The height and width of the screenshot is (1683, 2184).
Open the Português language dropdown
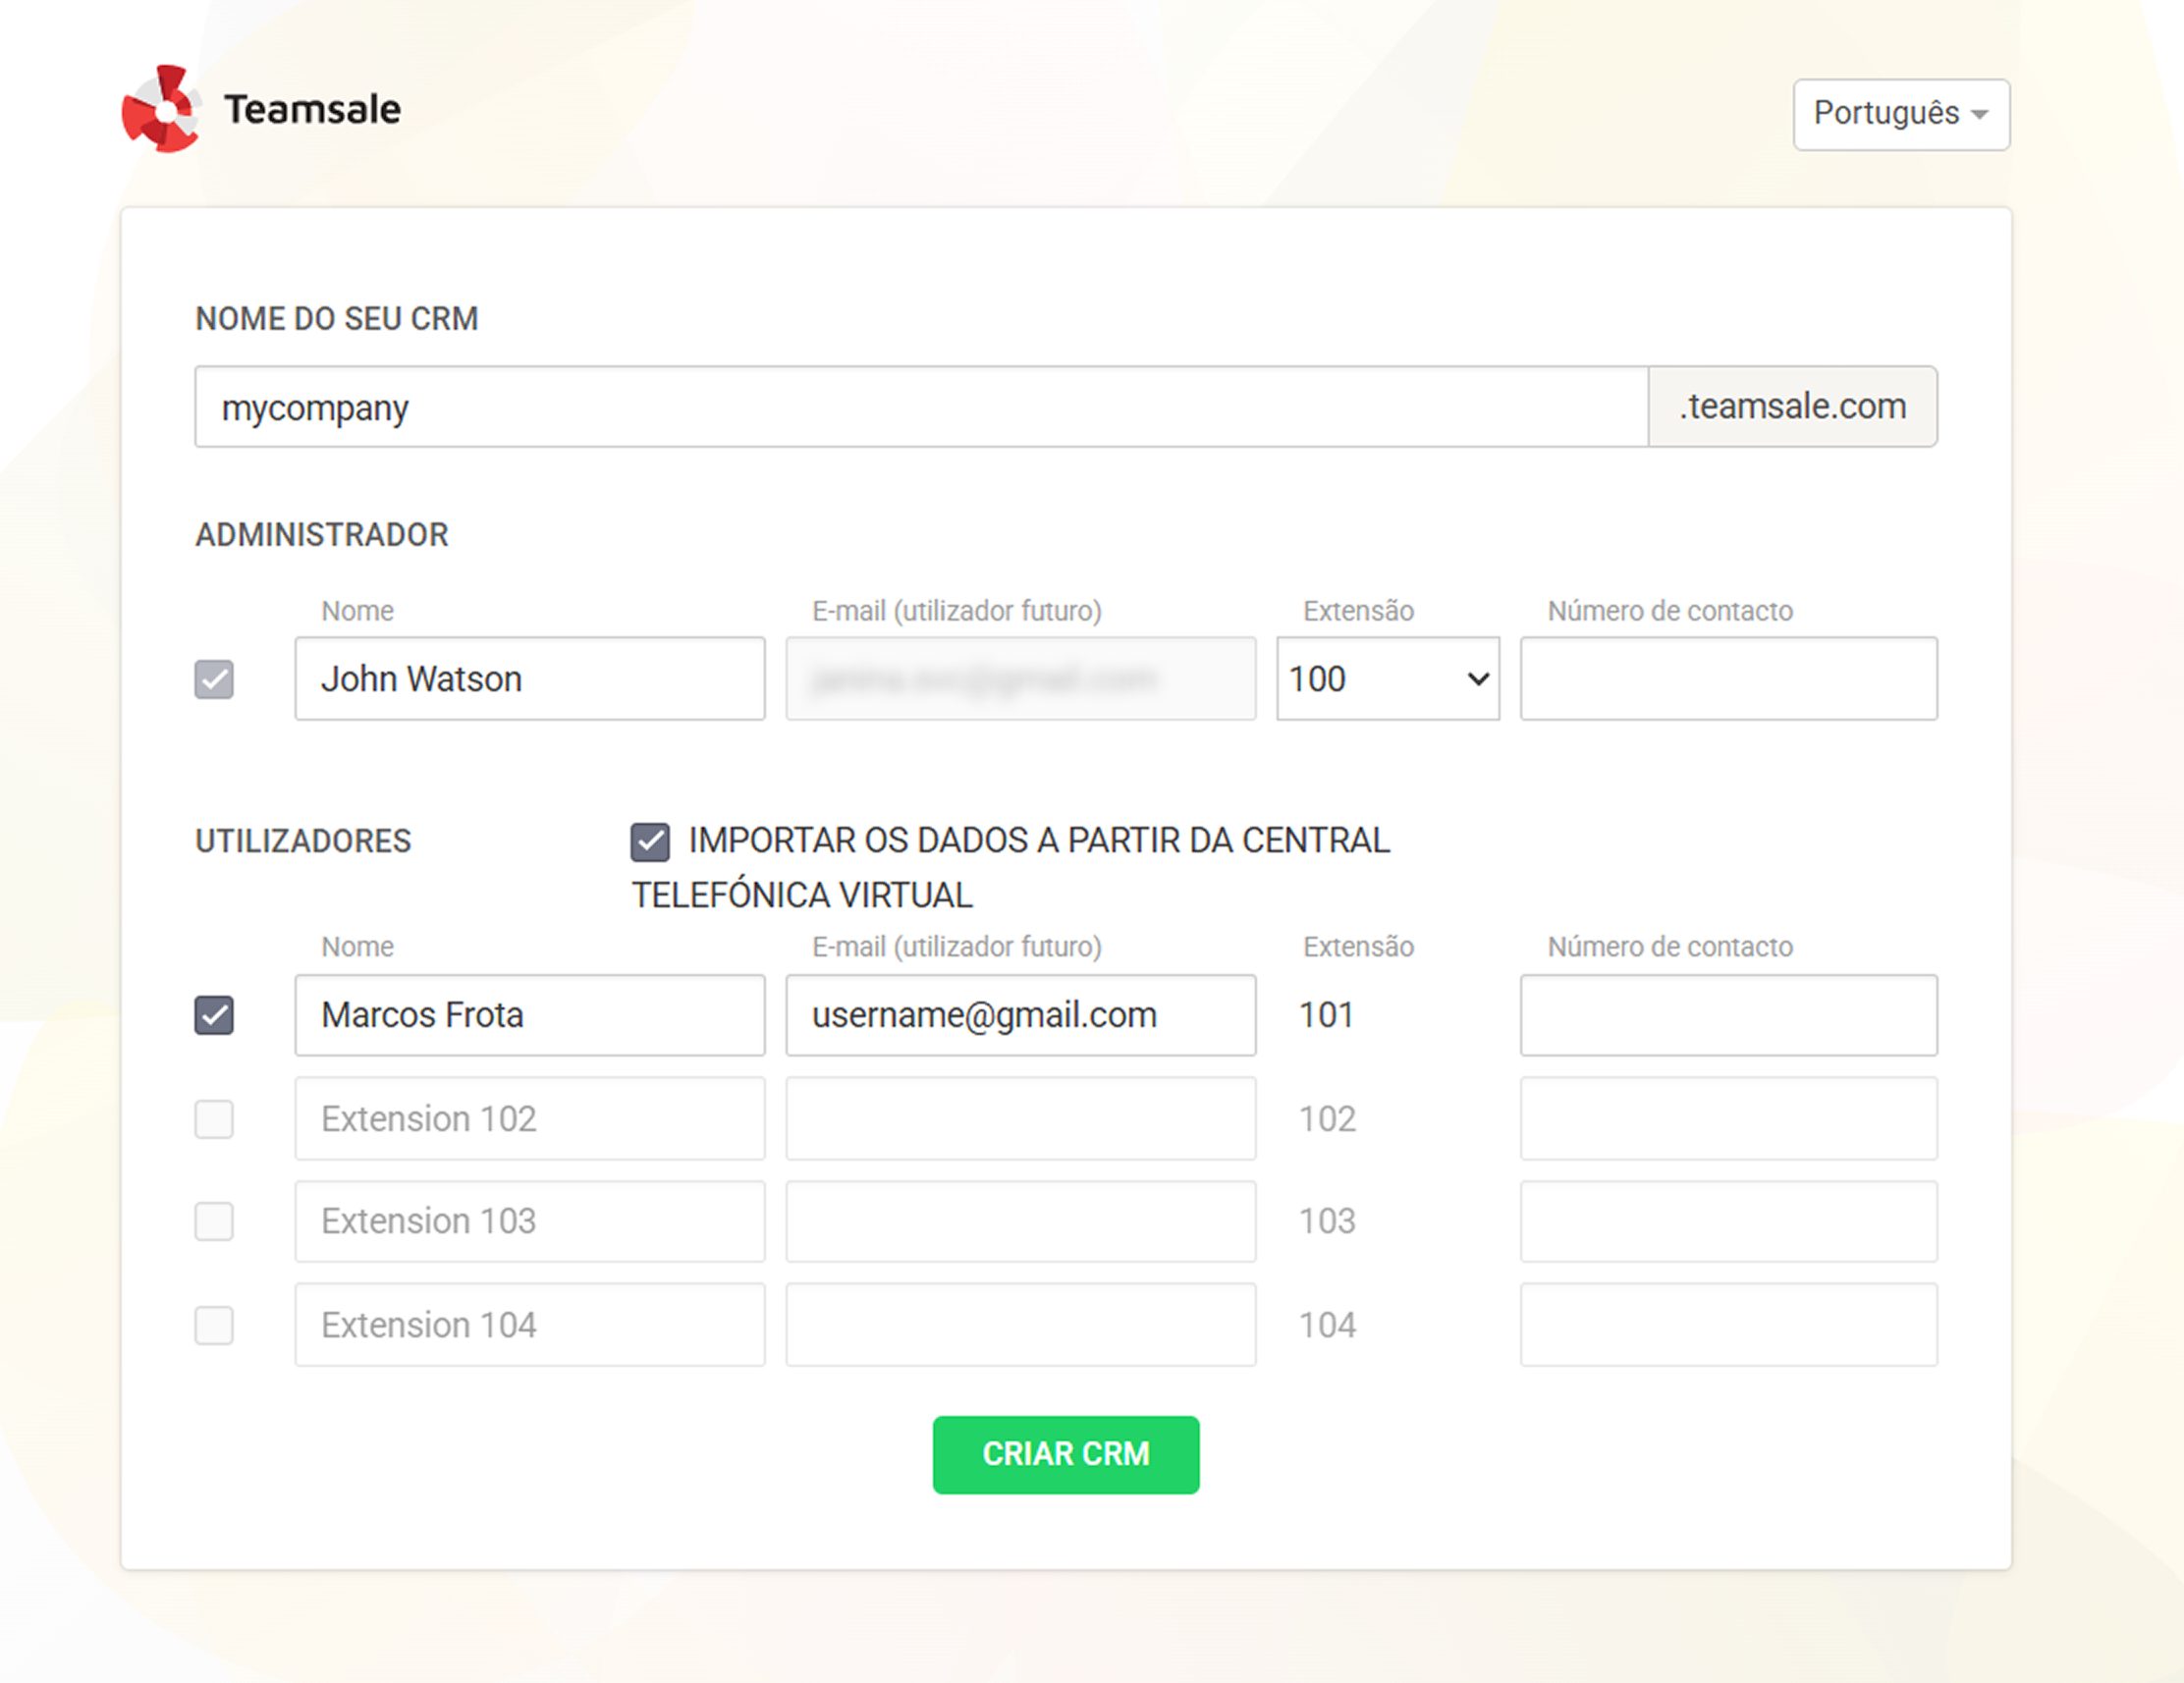click(x=1900, y=114)
